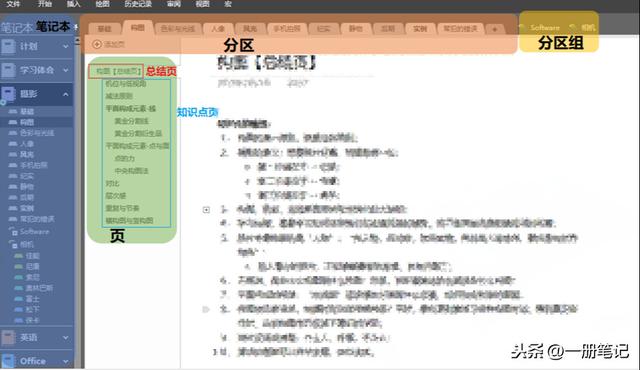The width and height of the screenshot is (640, 370).
Task: Select 常犯的错误 in the notebook sidebar
Action: coord(37,219)
